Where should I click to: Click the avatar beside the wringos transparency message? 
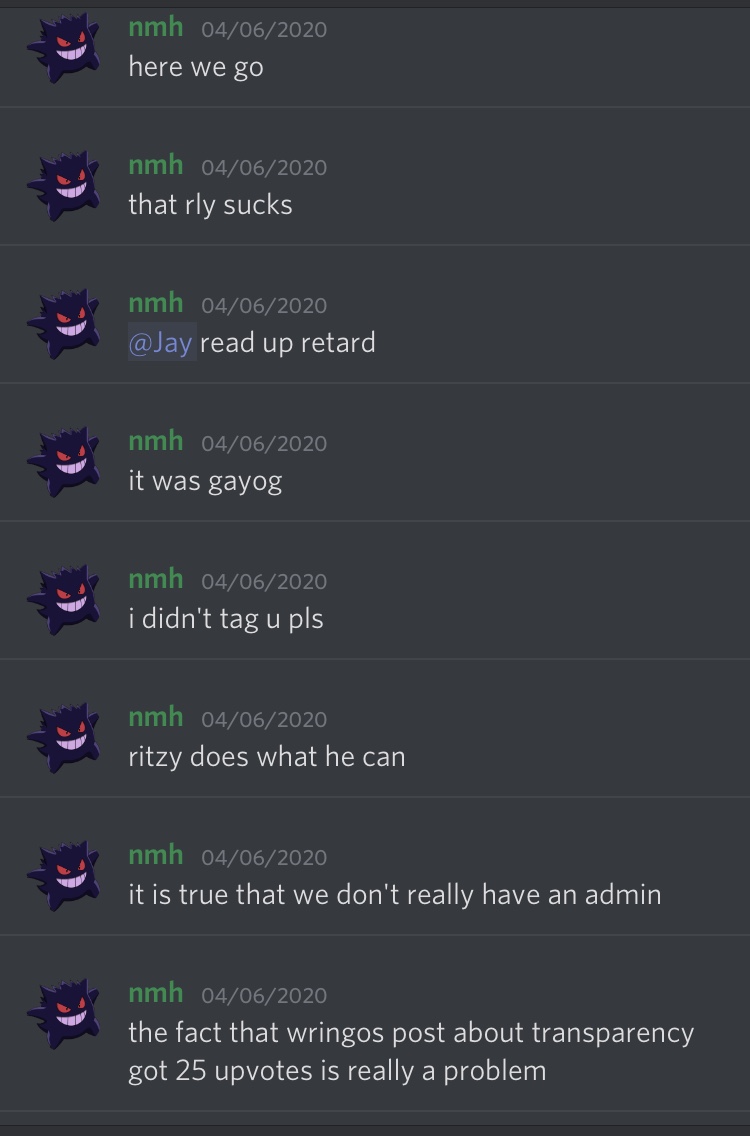pyautogui.click(x=64, y=1014)
